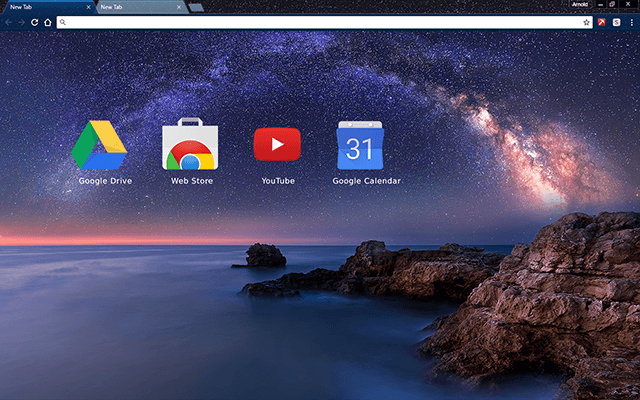The height and width of the screenshot is (400, 640).
Task: Close the second New Tab
Action: [x=181, y=7]
